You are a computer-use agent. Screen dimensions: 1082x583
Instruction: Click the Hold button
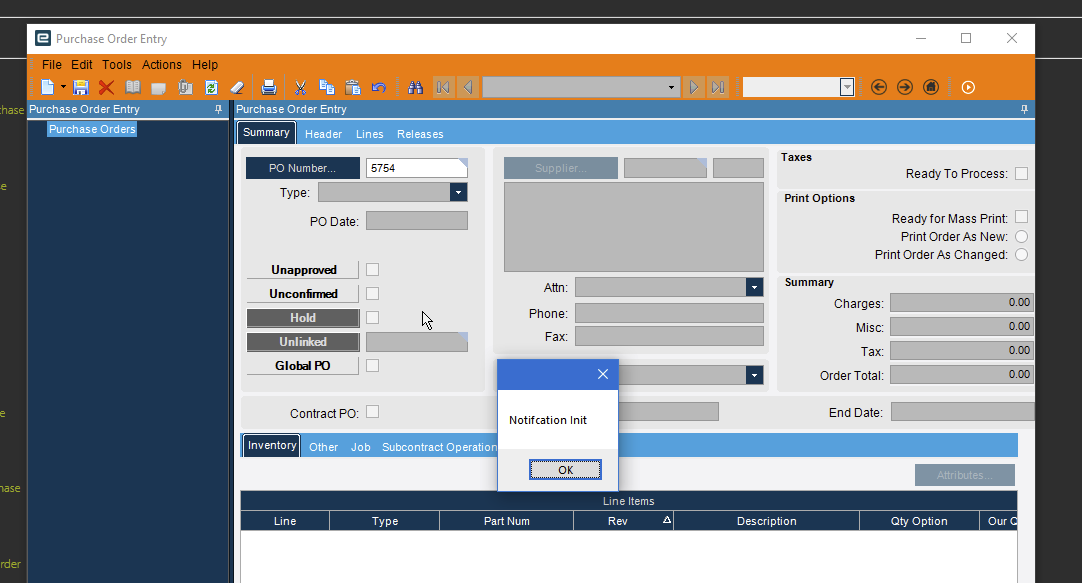303,318
